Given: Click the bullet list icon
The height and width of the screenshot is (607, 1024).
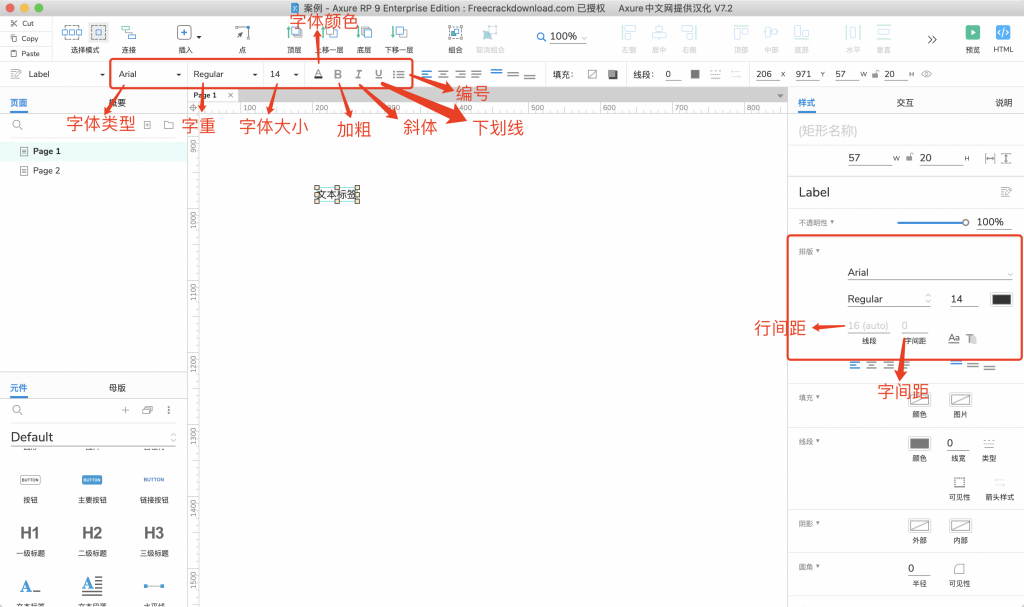Looking at the screenshot, I should tap(399, 74).
